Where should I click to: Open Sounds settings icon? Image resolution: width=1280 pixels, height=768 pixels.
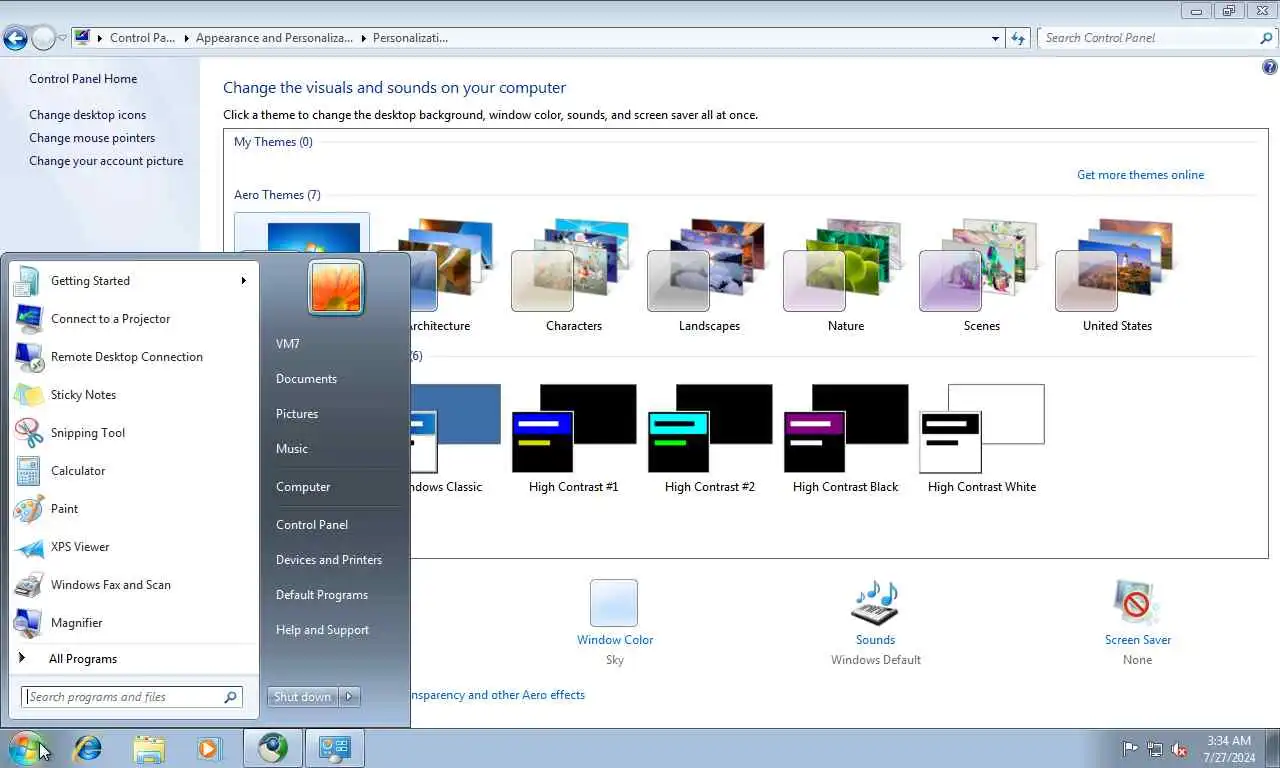[875, 603]
